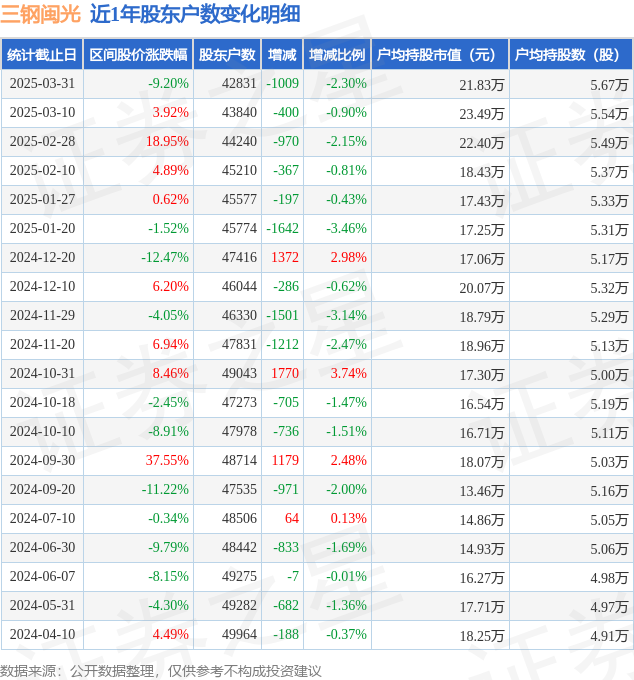Click the 2024-12-20 date row
The image size is (634, 680).
tap(317, 258)
